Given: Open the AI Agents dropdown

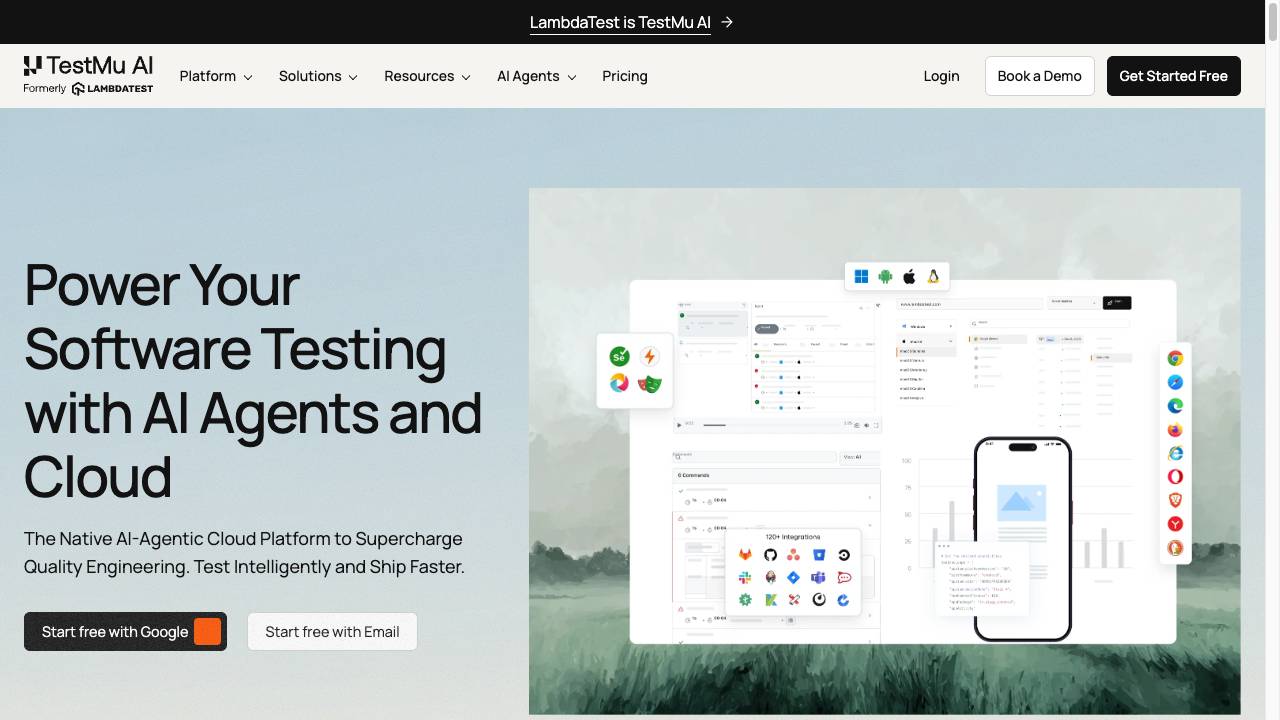Looking at the screenshot, I should click(537, 76).
